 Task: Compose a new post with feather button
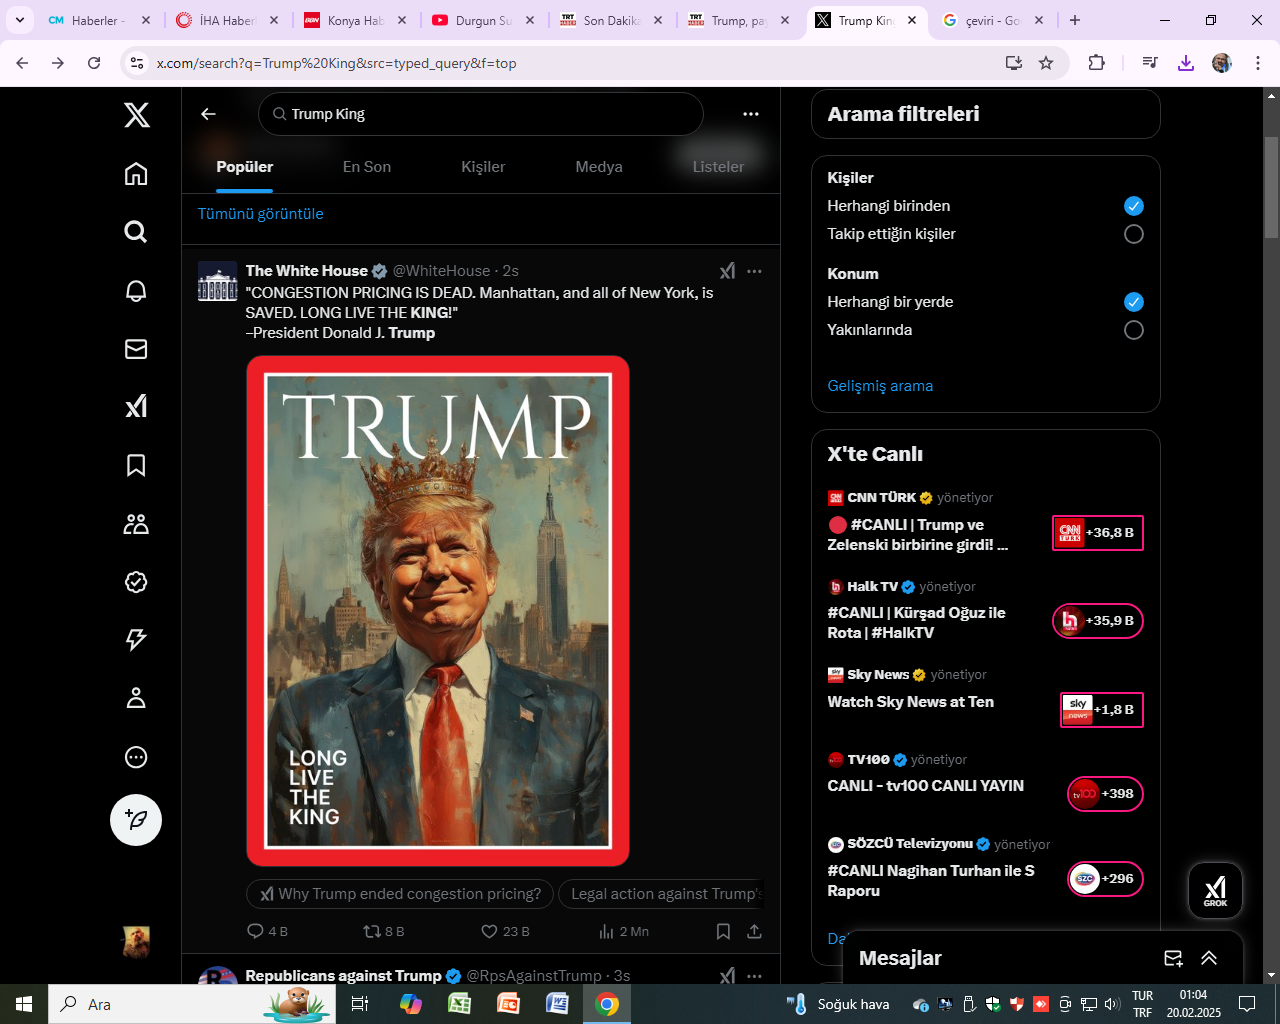[136, 820]
